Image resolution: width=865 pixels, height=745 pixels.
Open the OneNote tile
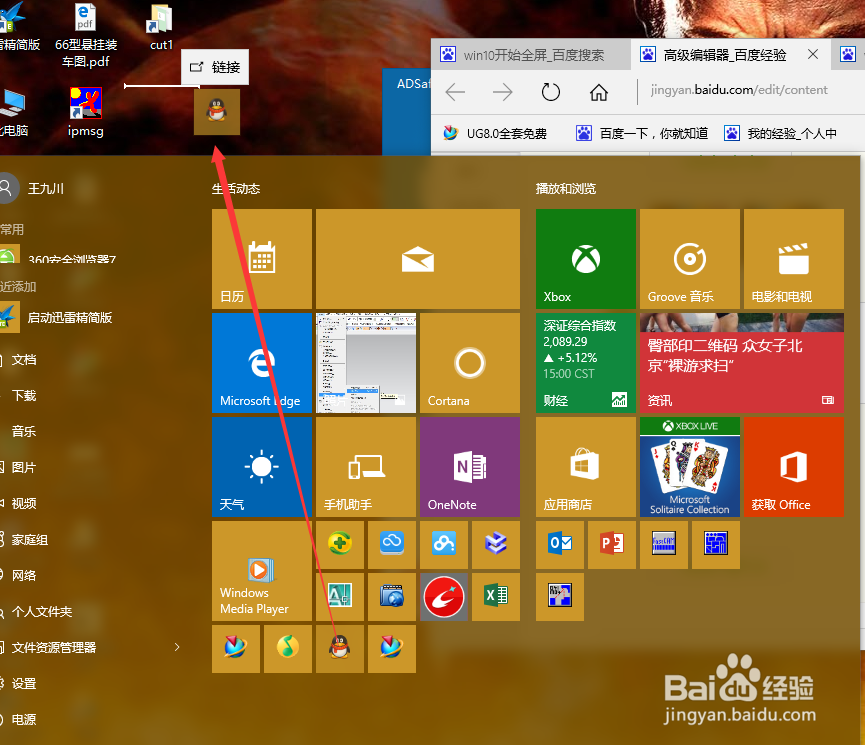469,467
